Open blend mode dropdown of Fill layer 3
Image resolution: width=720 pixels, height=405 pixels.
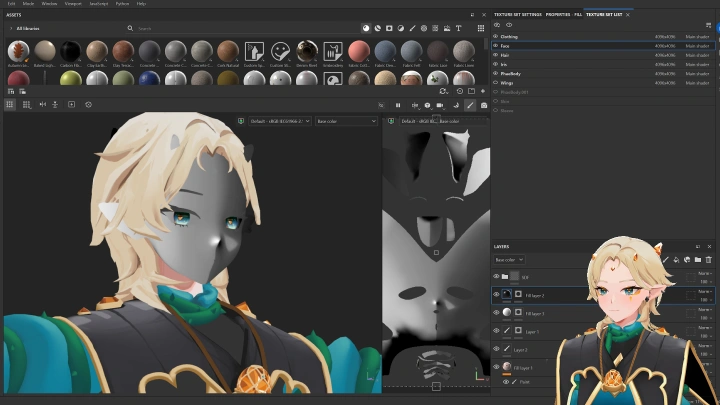click(x=704, y=309)
